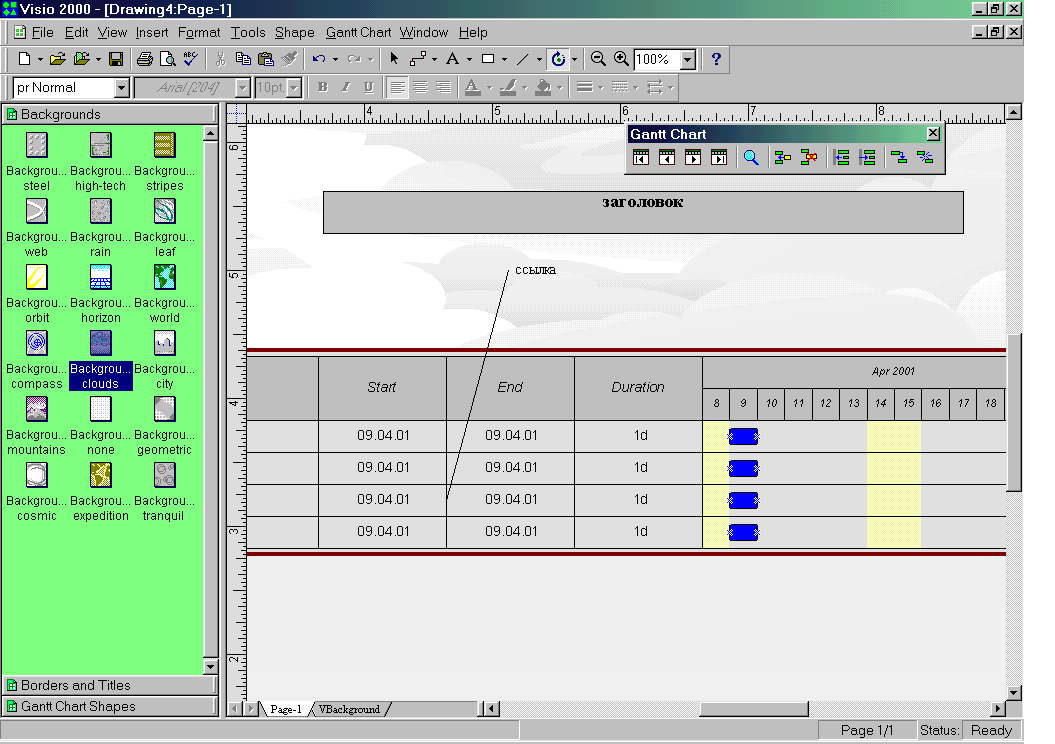1055x744 pixels.
Task: Open the File menu
Action: click(x=42, y=32)
